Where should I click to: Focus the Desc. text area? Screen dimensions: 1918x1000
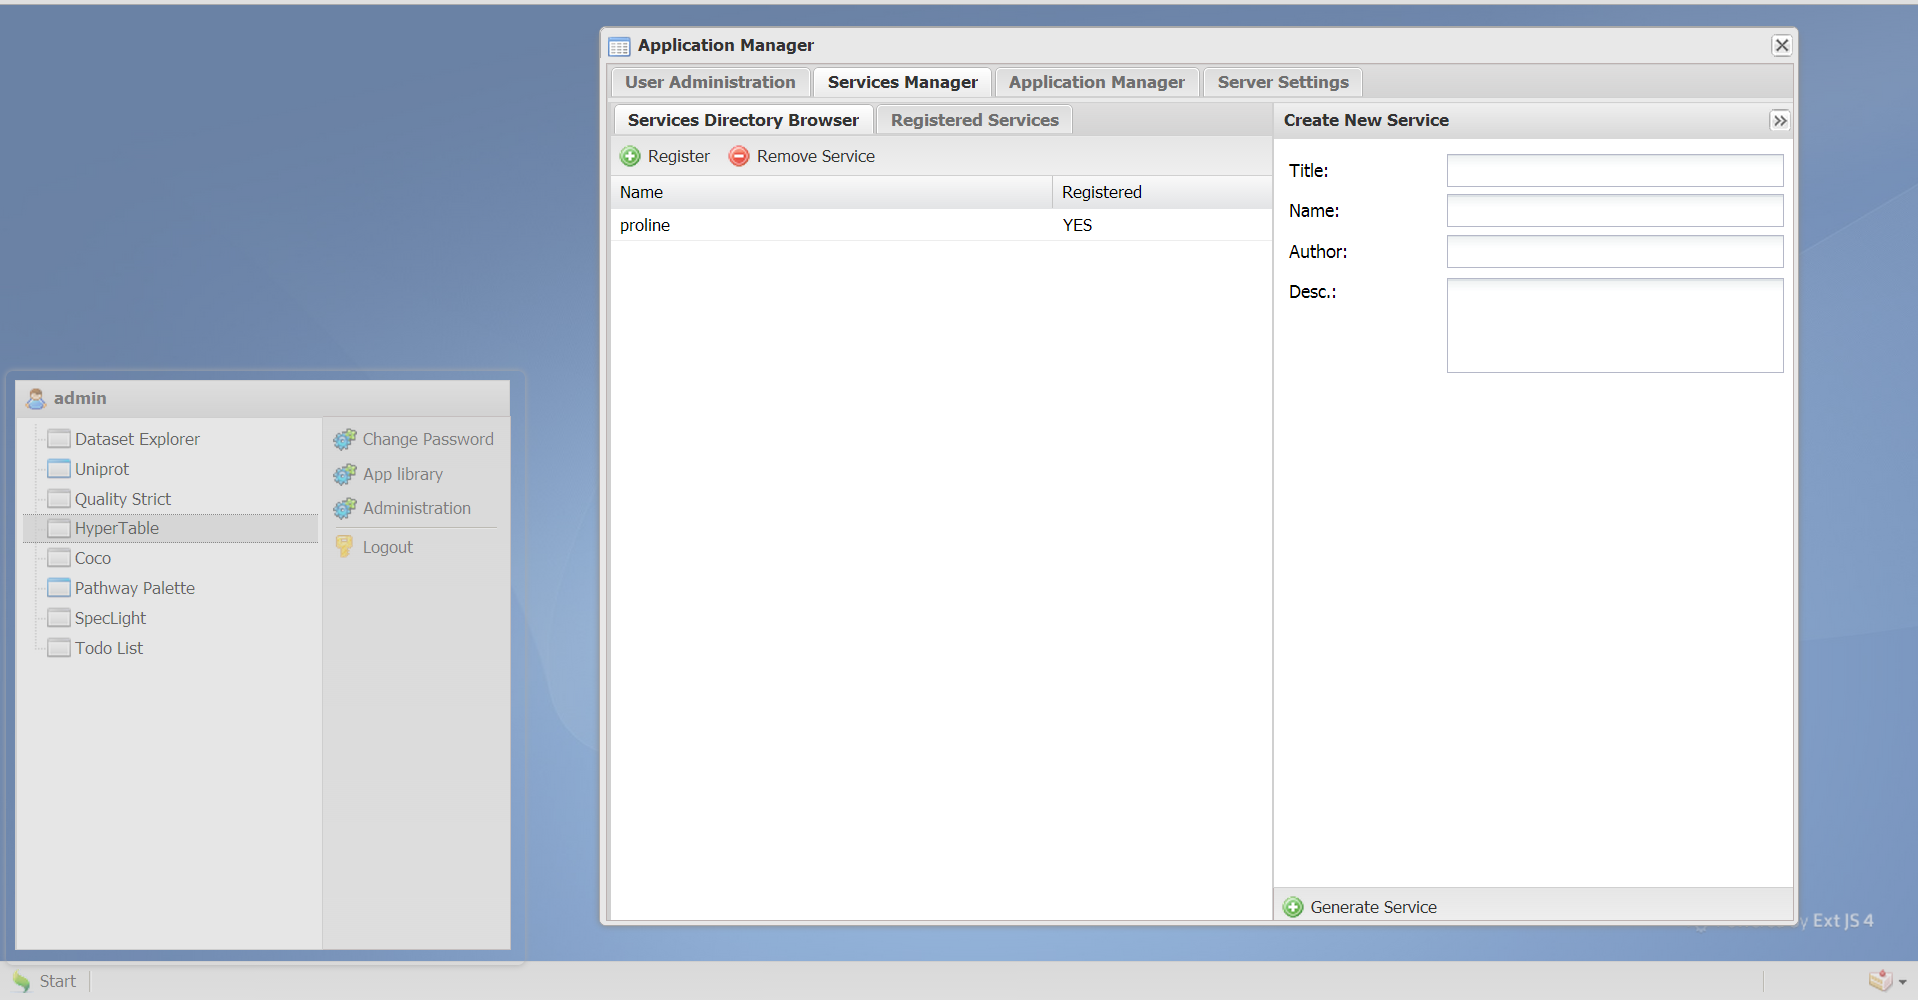coord(1614,325)
